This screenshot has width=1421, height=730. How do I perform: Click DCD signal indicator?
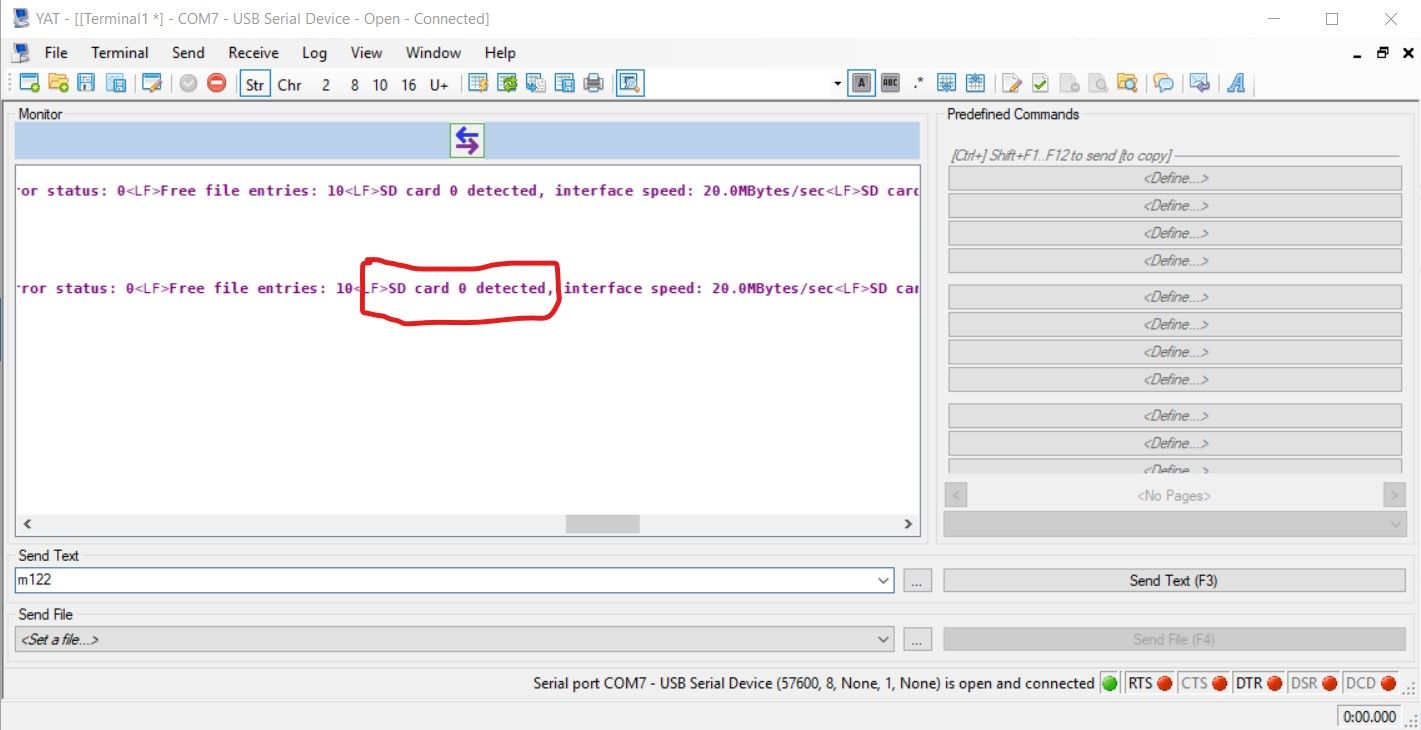click(1370, 684)
